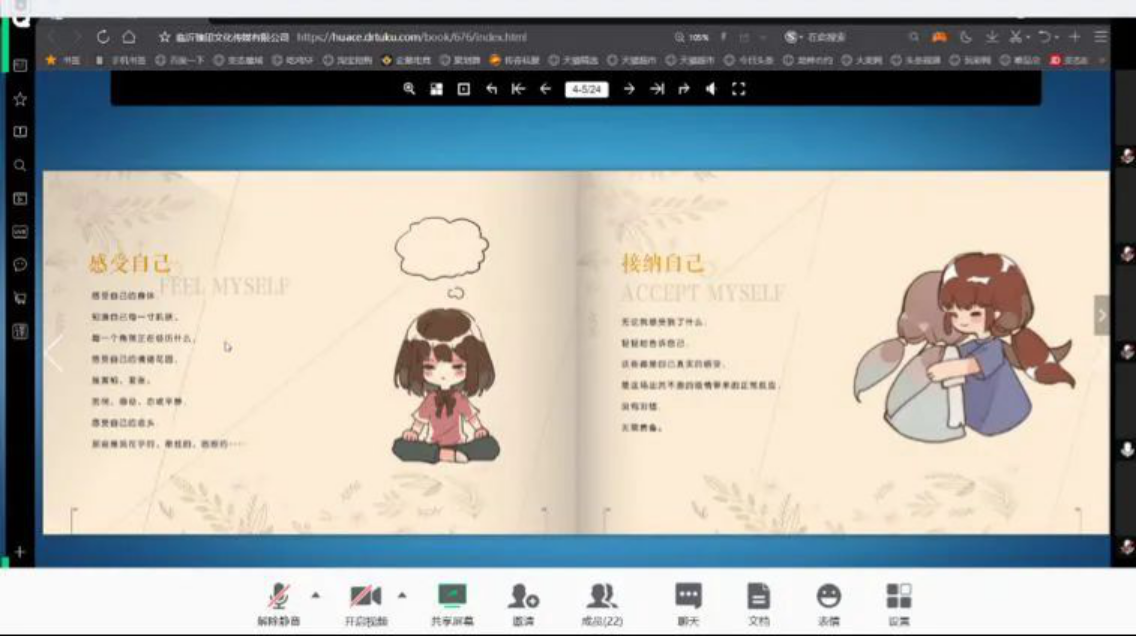The width and height of the screenshot is (1136, 636).
Task: Expand the right-side panel chevron on book
Action: pos(1102,315)
